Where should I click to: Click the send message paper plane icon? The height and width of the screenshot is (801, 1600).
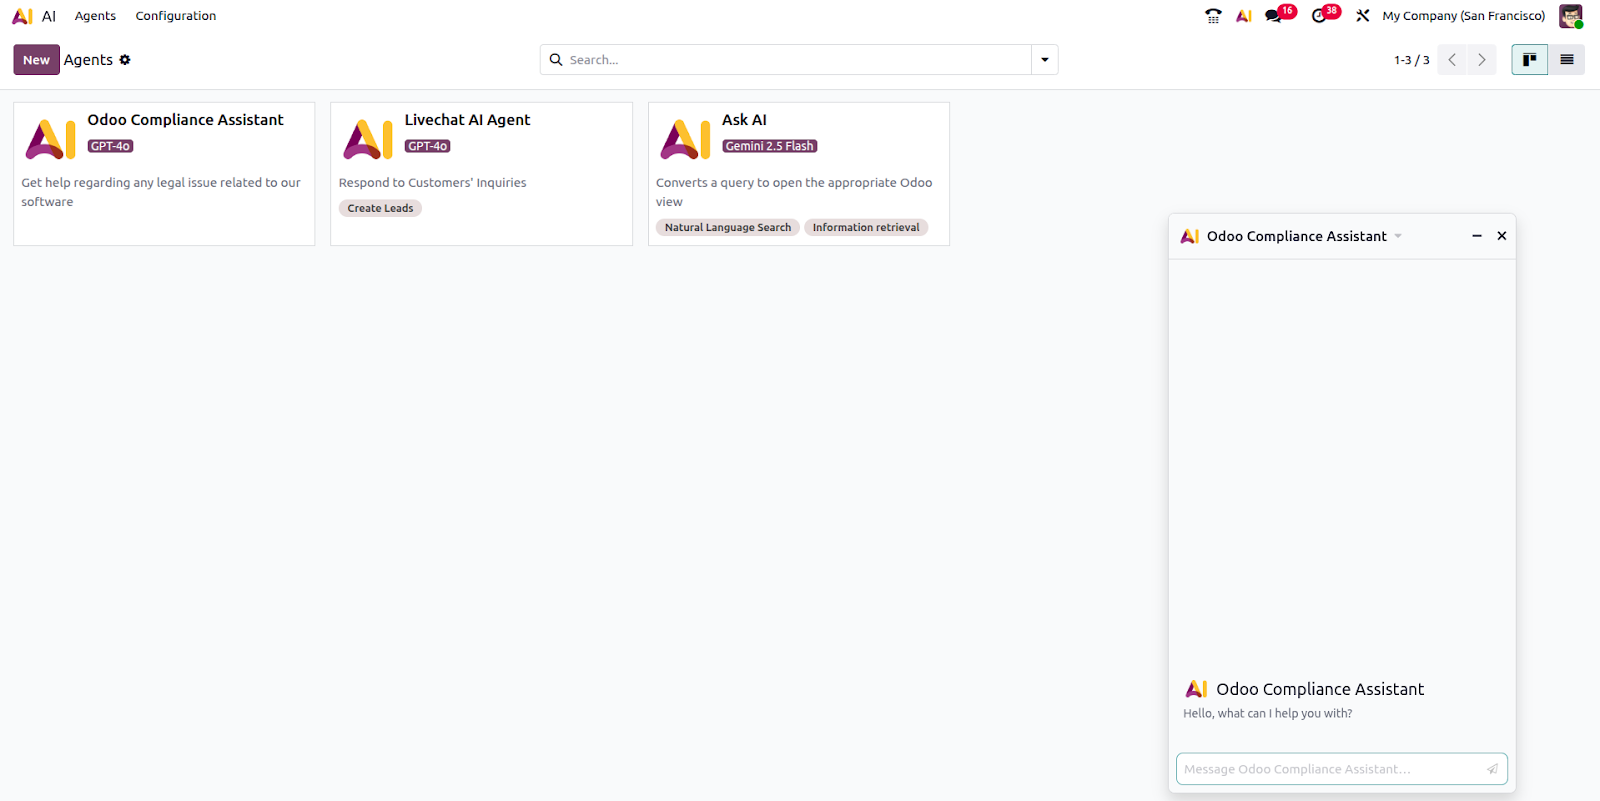pyautogui.click(x=1491, y=769)
